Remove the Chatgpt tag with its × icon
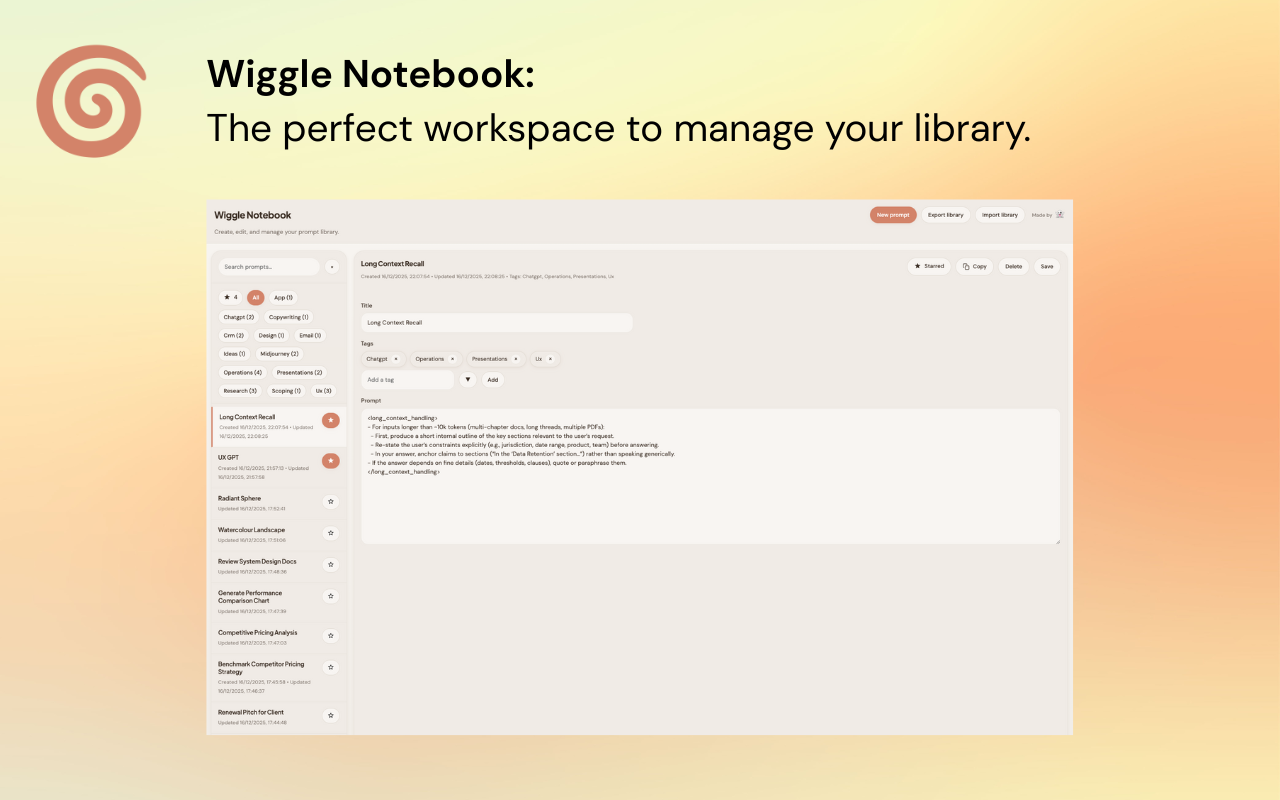 pyautogui.click(x=397, y=358)
